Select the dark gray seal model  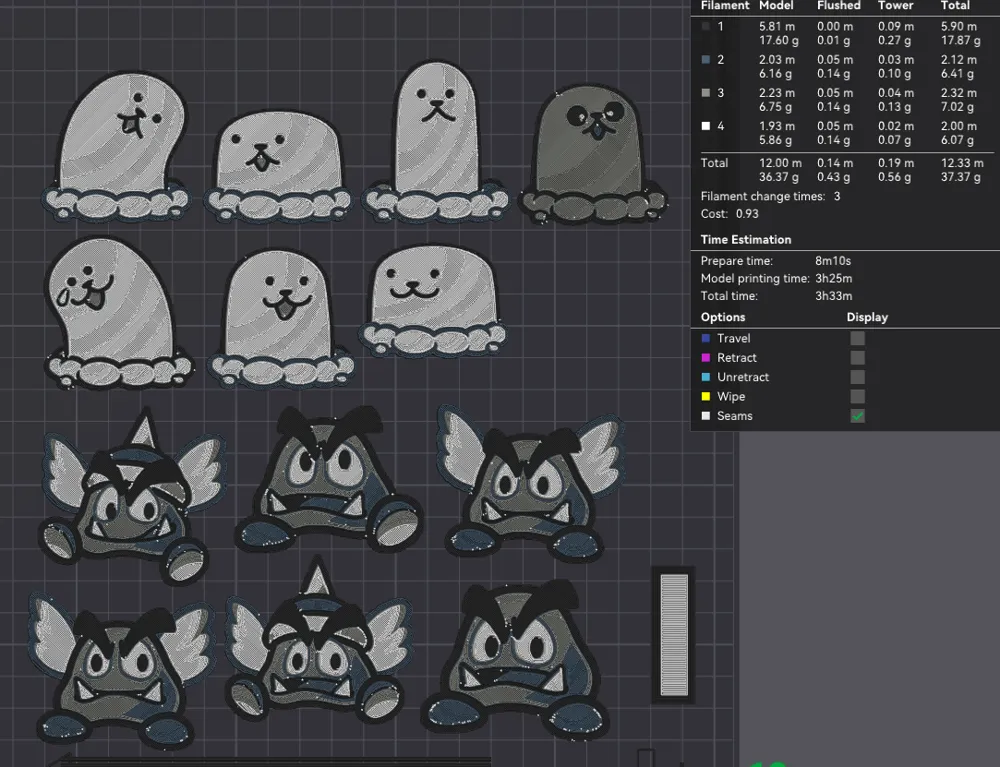tap(594, 155)
